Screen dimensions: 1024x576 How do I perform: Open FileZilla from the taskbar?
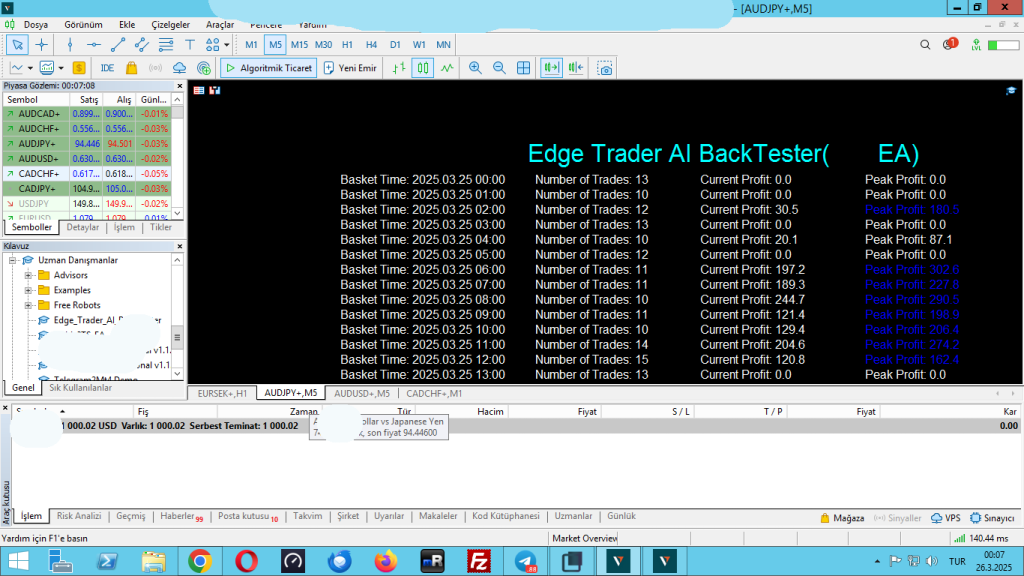point(479,561)
